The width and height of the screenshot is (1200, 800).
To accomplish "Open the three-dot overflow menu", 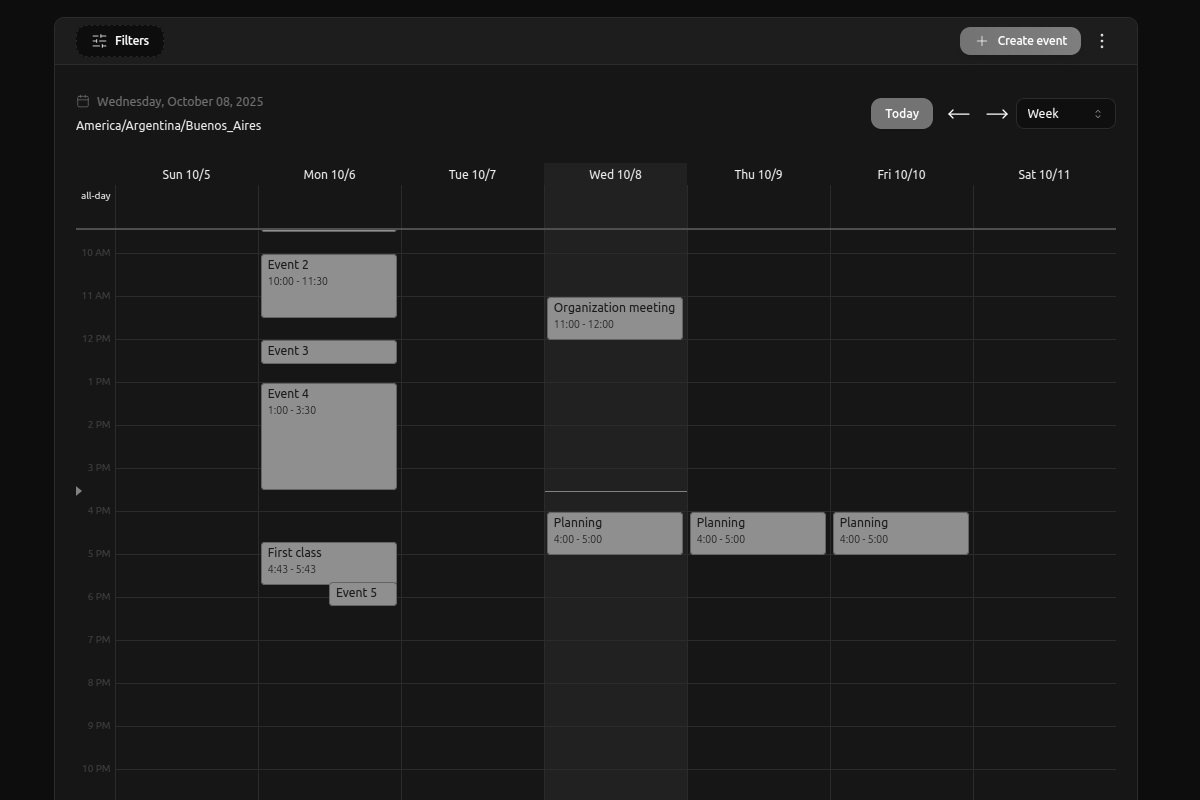I will pyautogui.click(x=1102, y=40).
